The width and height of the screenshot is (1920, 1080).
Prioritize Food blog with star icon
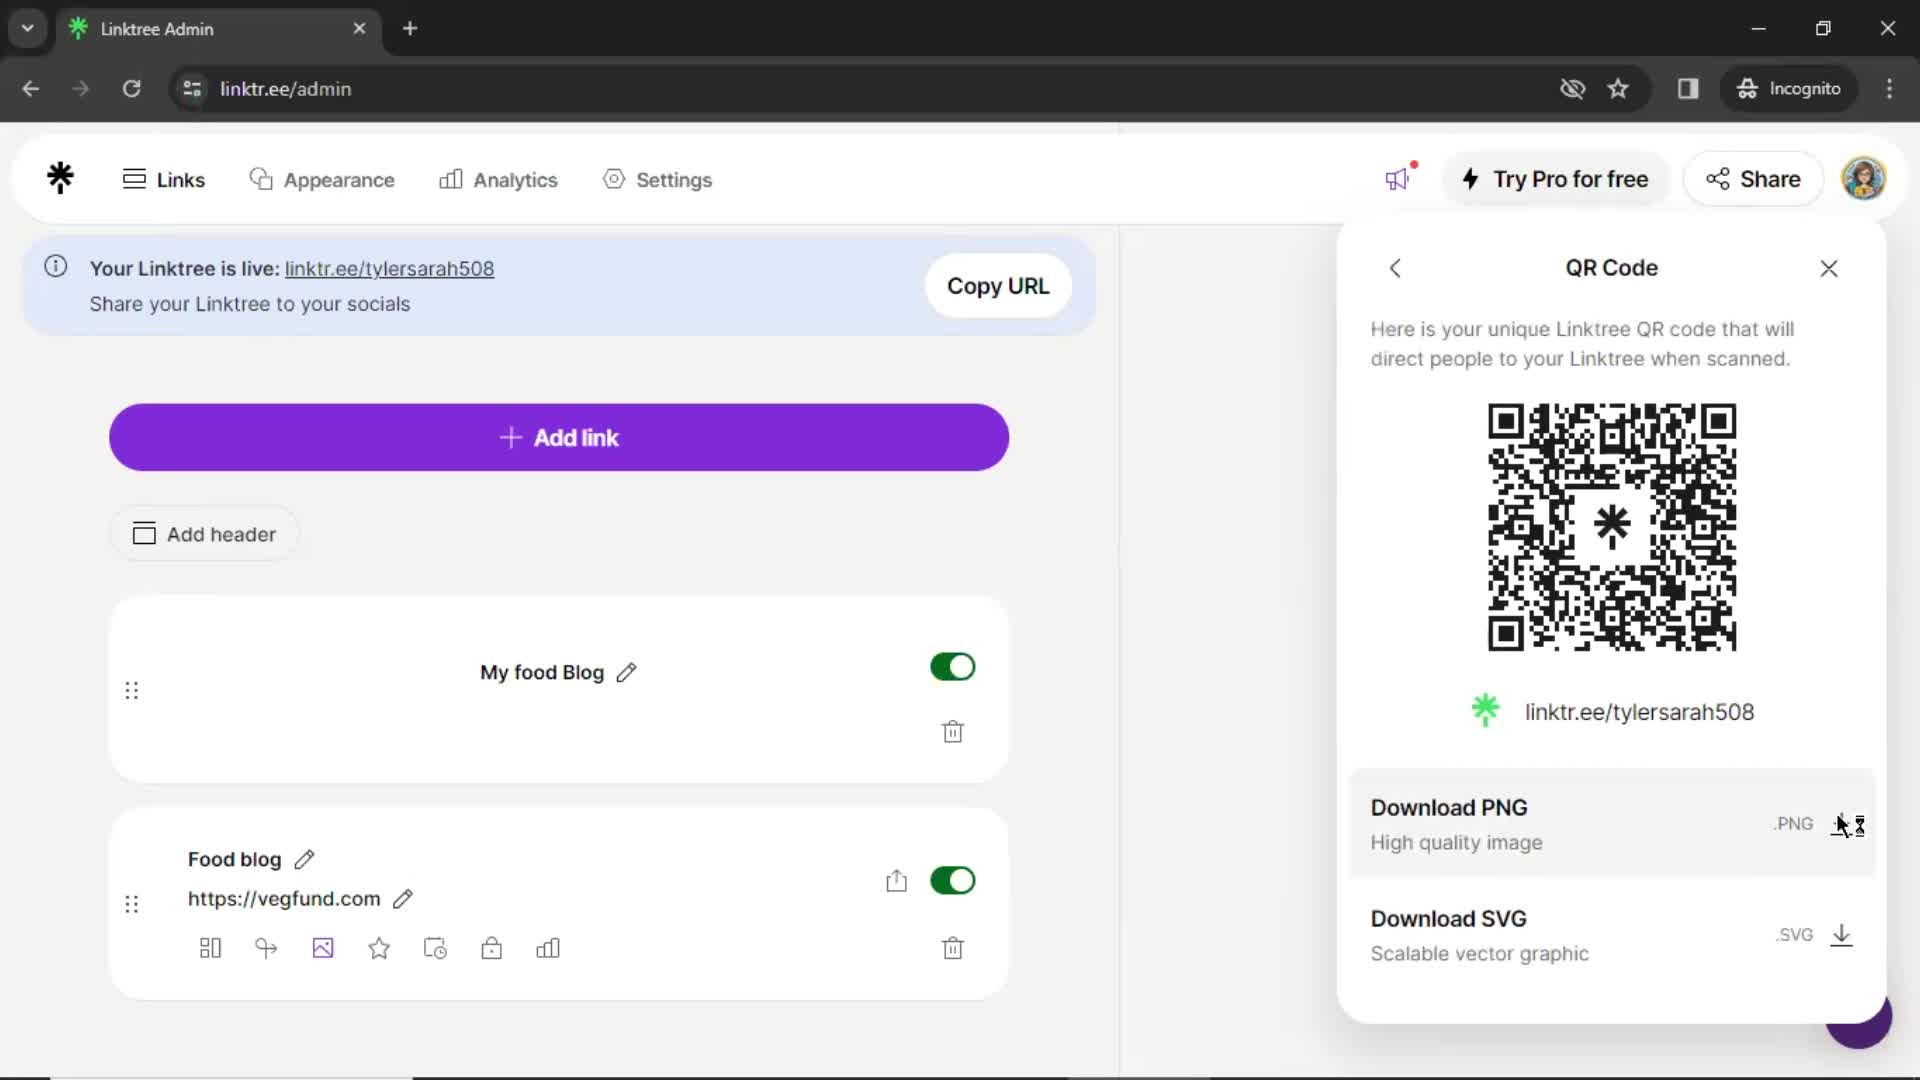379,948
